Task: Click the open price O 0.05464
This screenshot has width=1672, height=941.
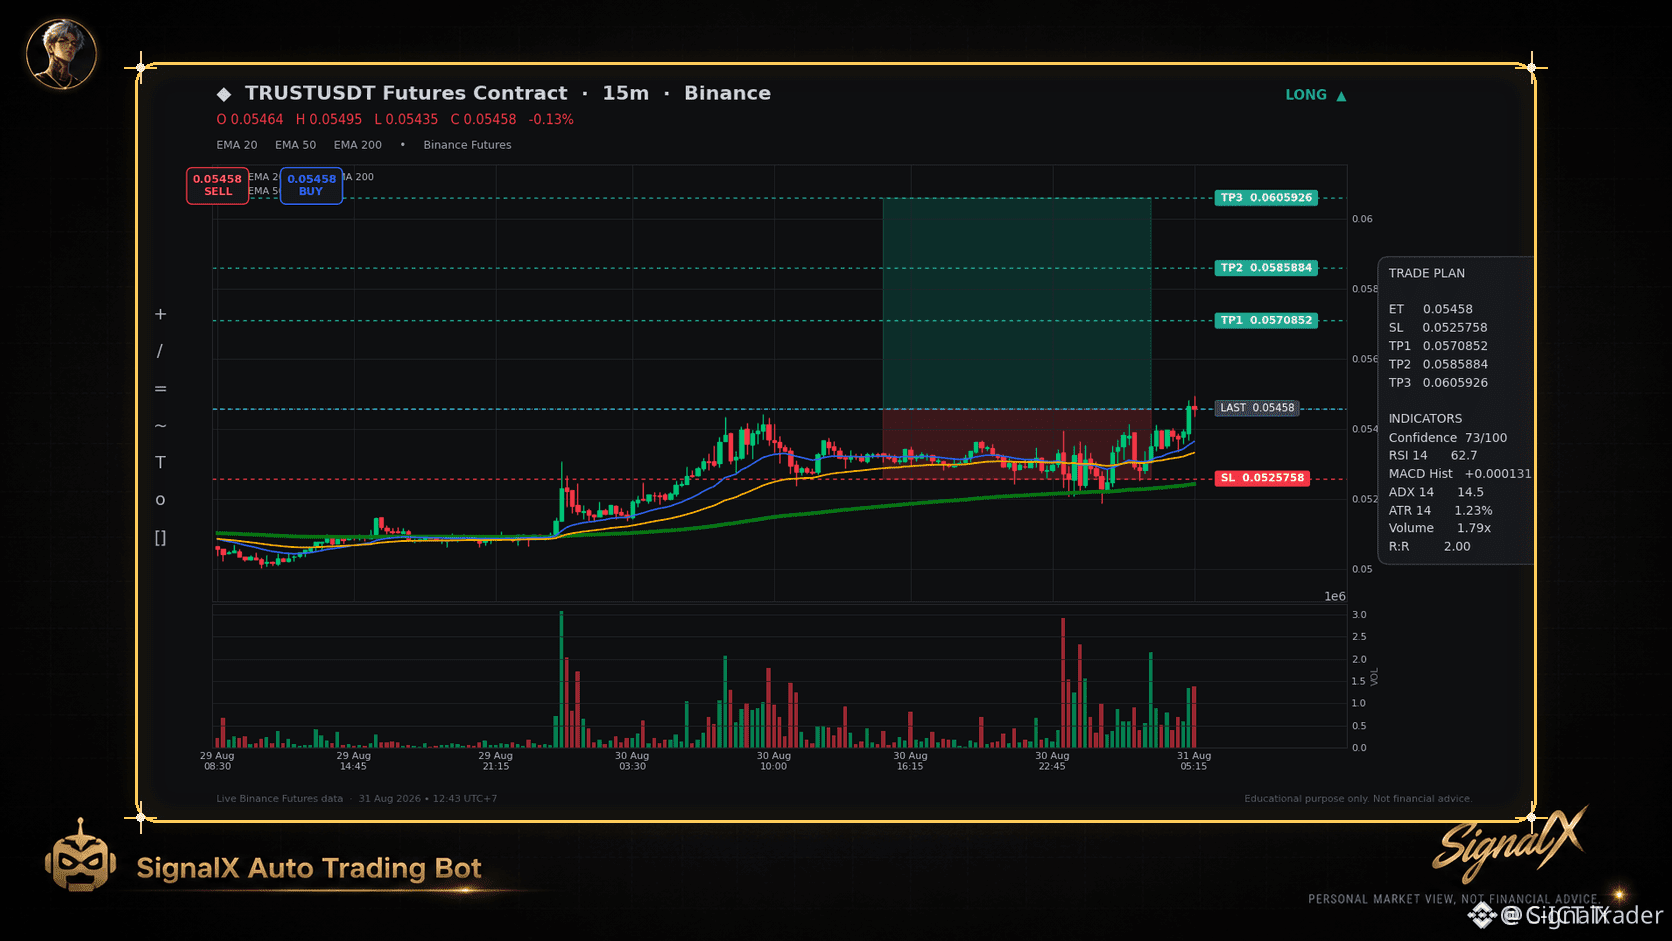Action: [250, 120]
